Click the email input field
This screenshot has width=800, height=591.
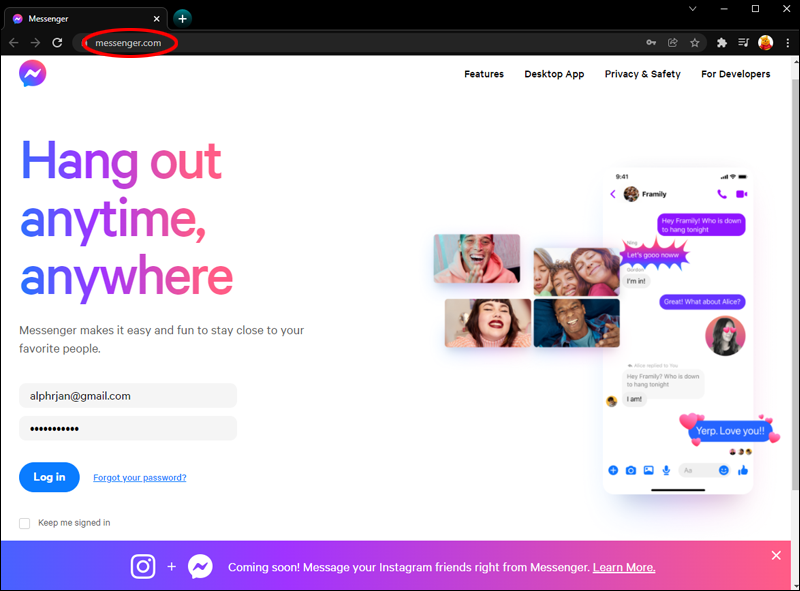tap(128, 396)
